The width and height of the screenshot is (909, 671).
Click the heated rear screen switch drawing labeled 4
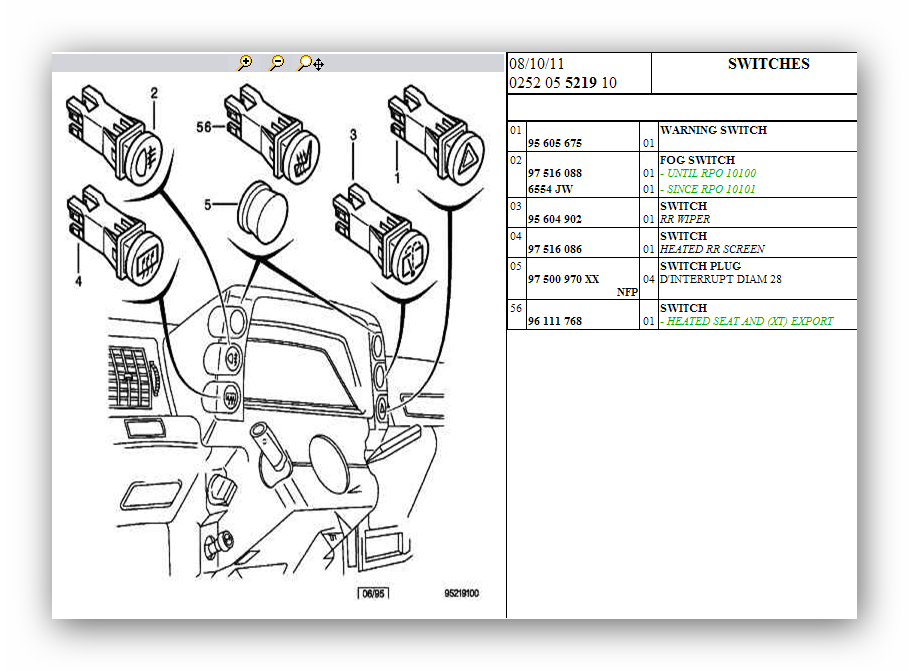(x=115, y=235)
